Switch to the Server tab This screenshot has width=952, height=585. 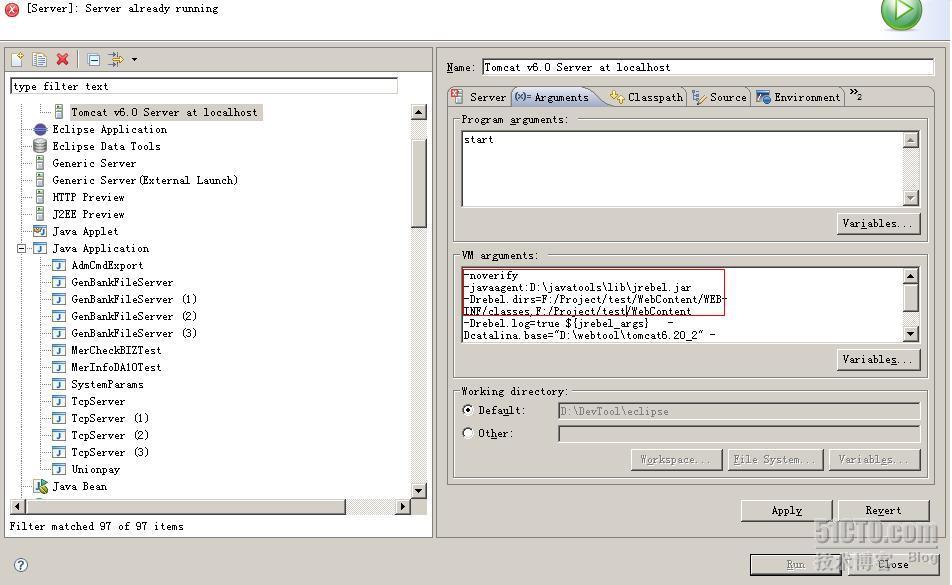(479, 97)
